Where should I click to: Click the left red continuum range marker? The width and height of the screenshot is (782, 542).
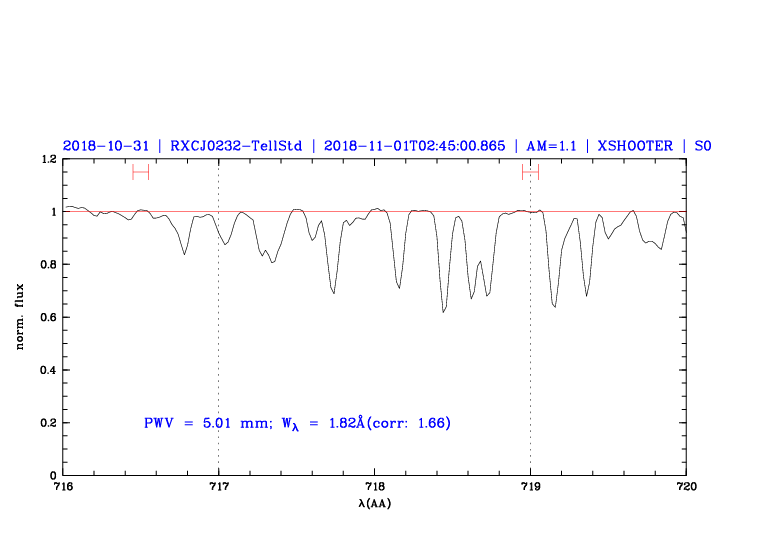pyautogui.click(x=140, y=172)
